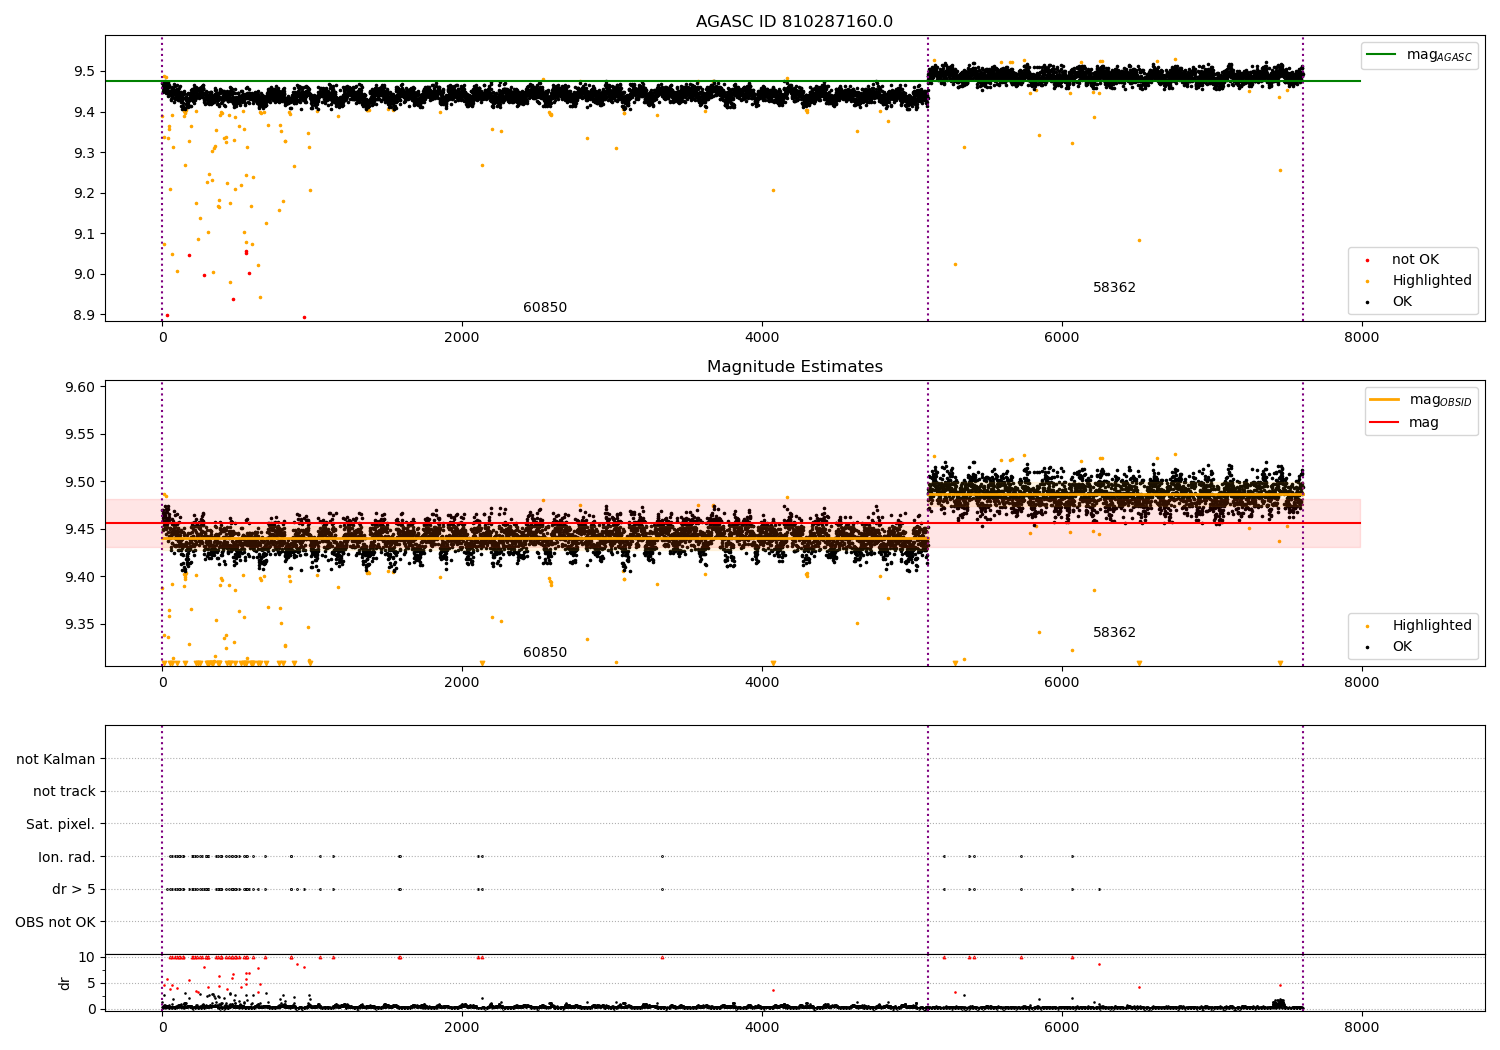
Task: Click the 9.60 y-tick on middle plot
Action: 81,388
